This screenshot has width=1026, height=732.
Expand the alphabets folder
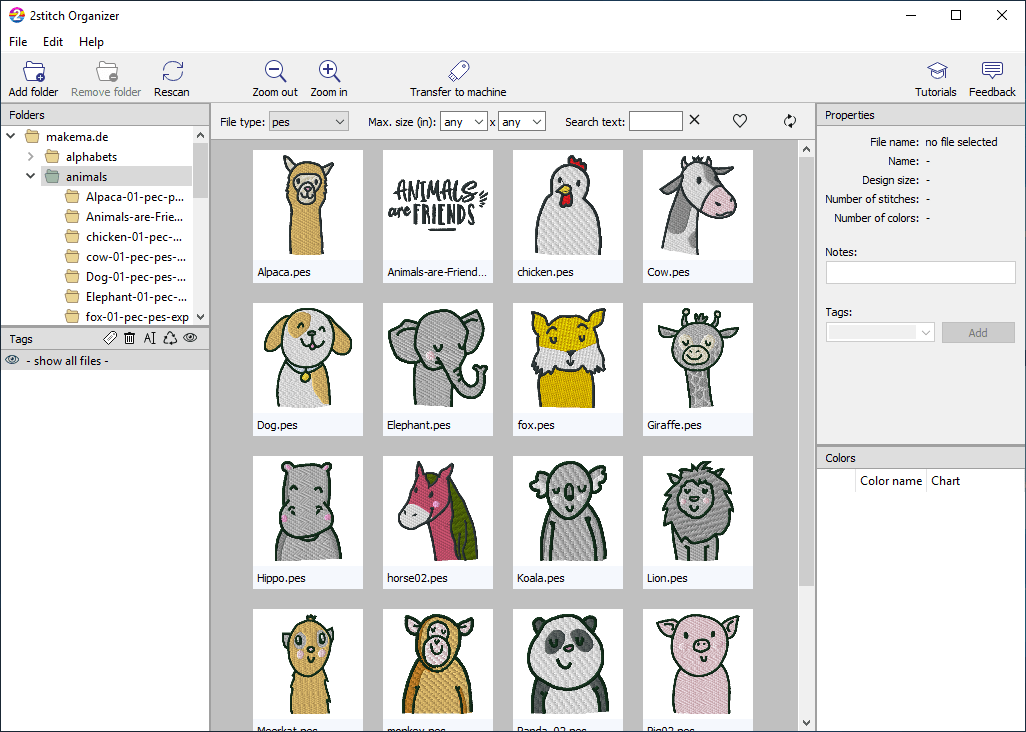[31, 156]
